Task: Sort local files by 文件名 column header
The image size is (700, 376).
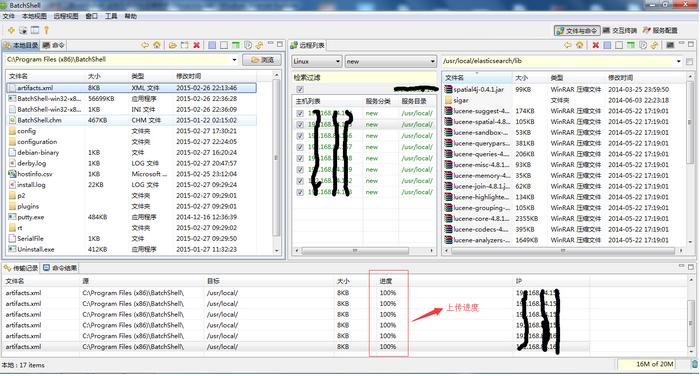Action: 45,76
